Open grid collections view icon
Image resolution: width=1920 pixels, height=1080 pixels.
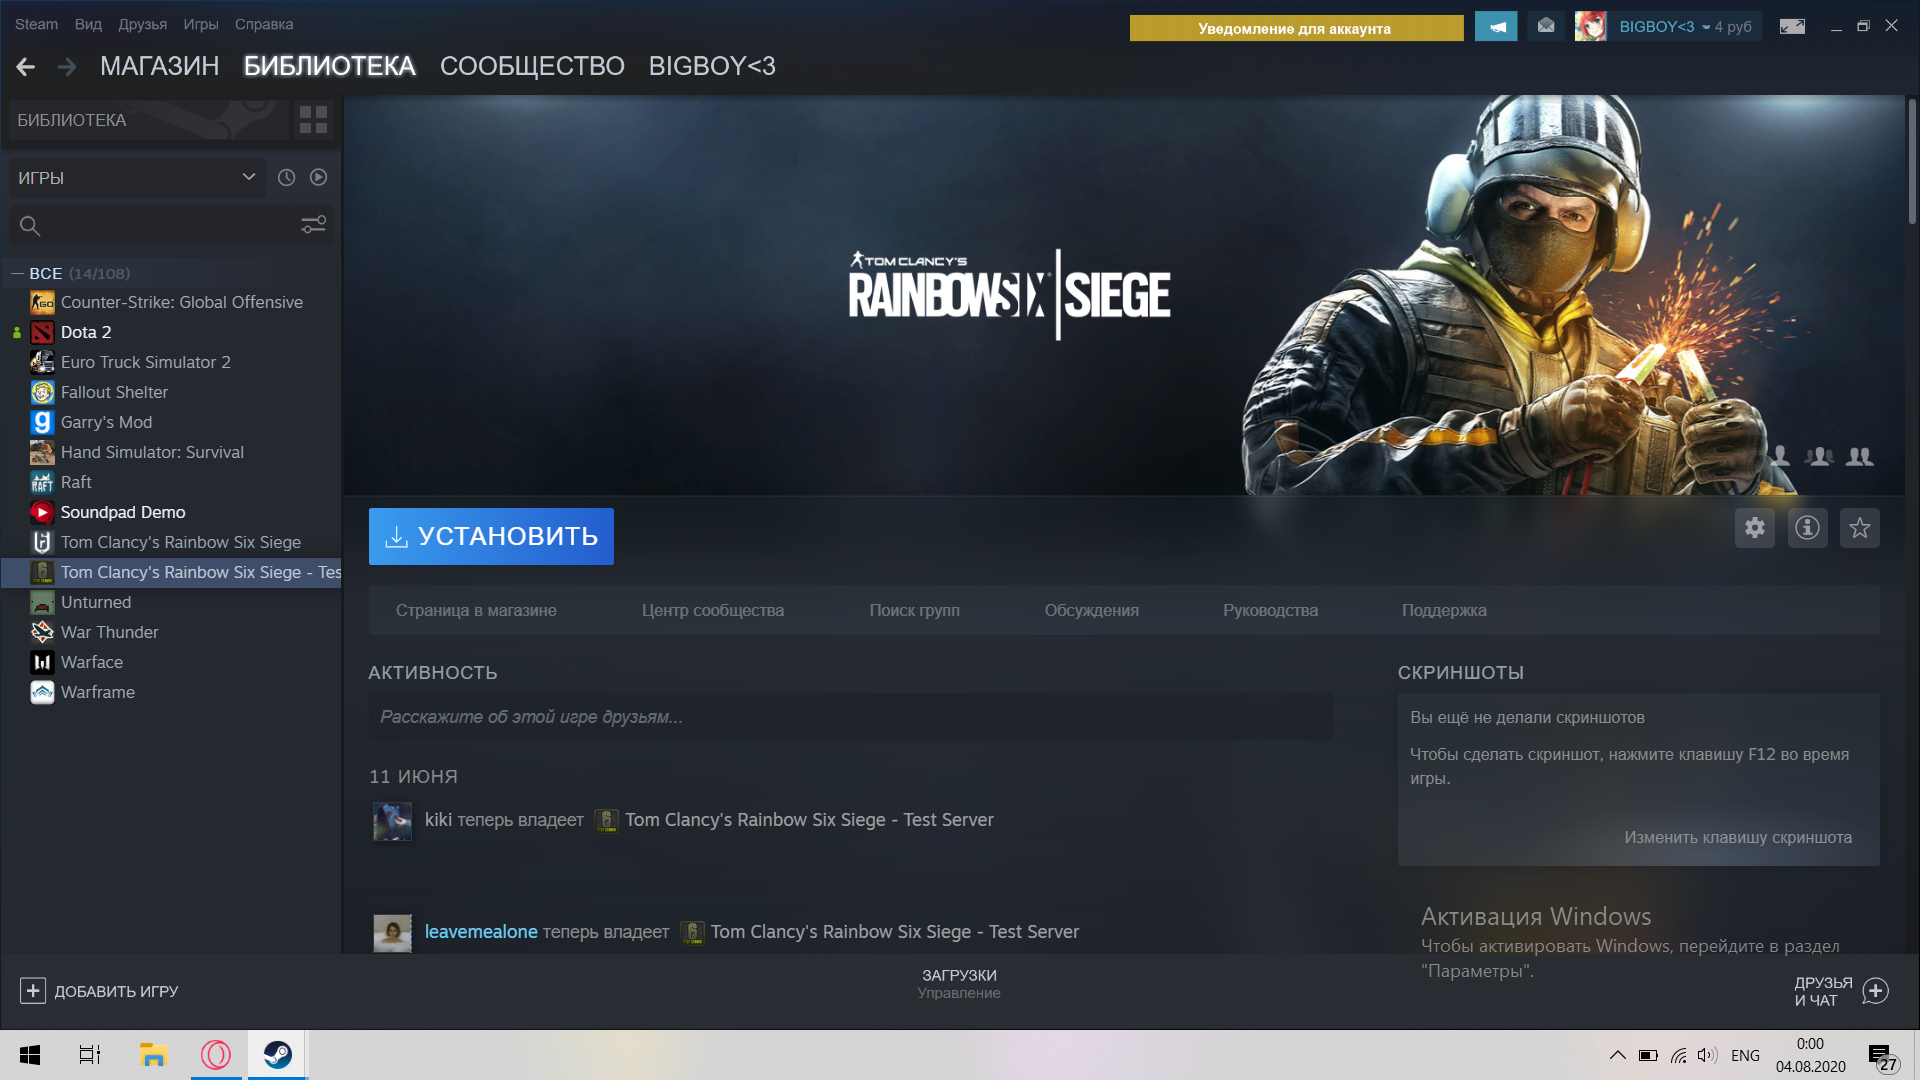click(313, 120)
